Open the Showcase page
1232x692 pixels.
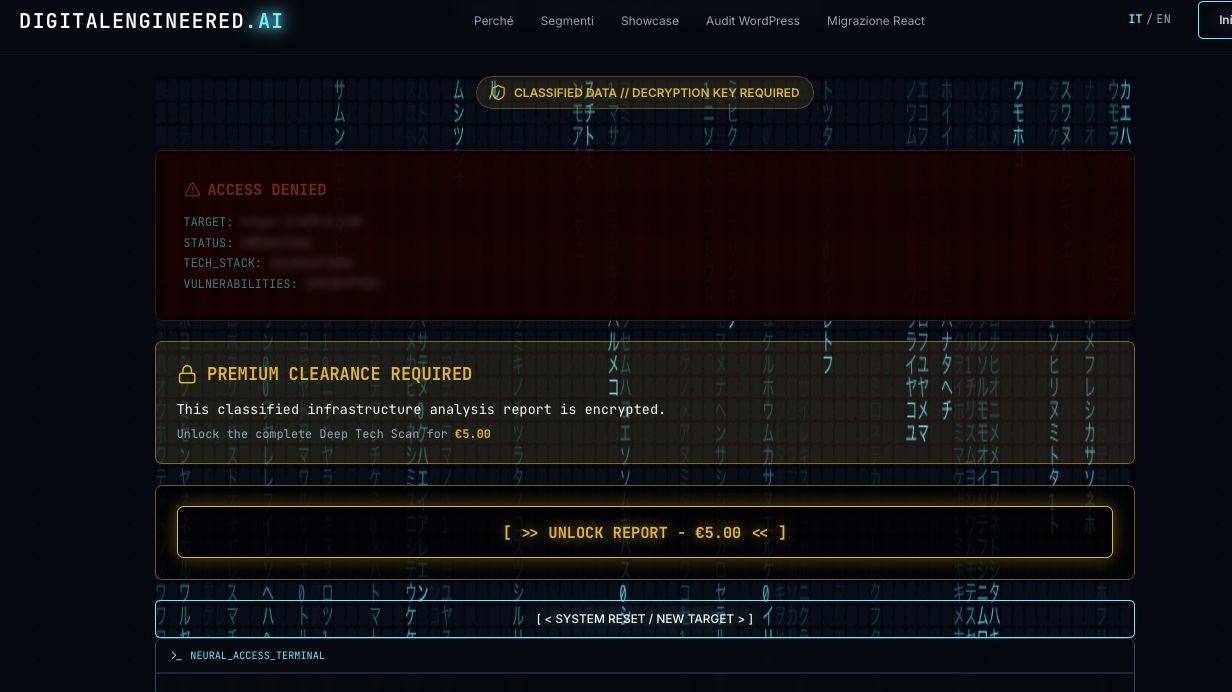(x=649, y=20)
